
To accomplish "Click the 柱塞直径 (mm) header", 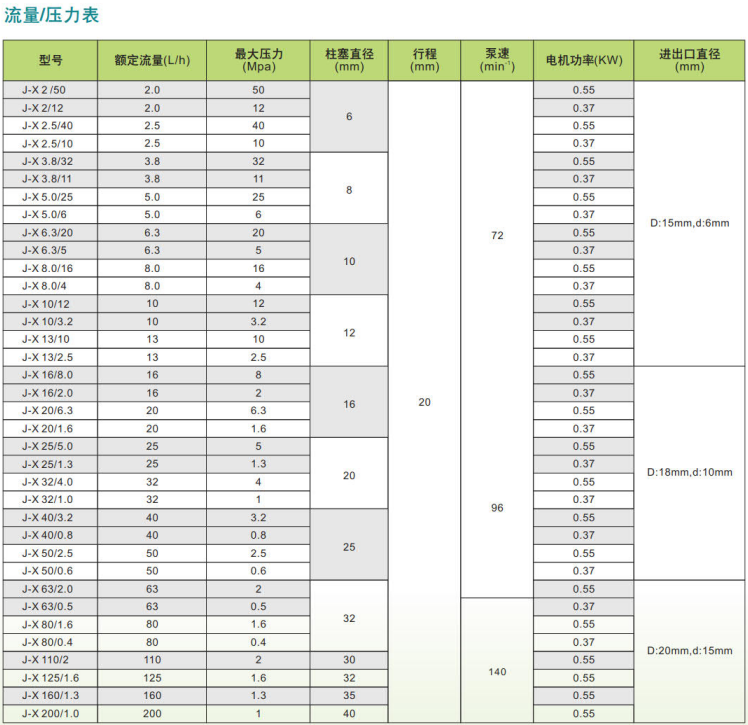I will 349,60.
